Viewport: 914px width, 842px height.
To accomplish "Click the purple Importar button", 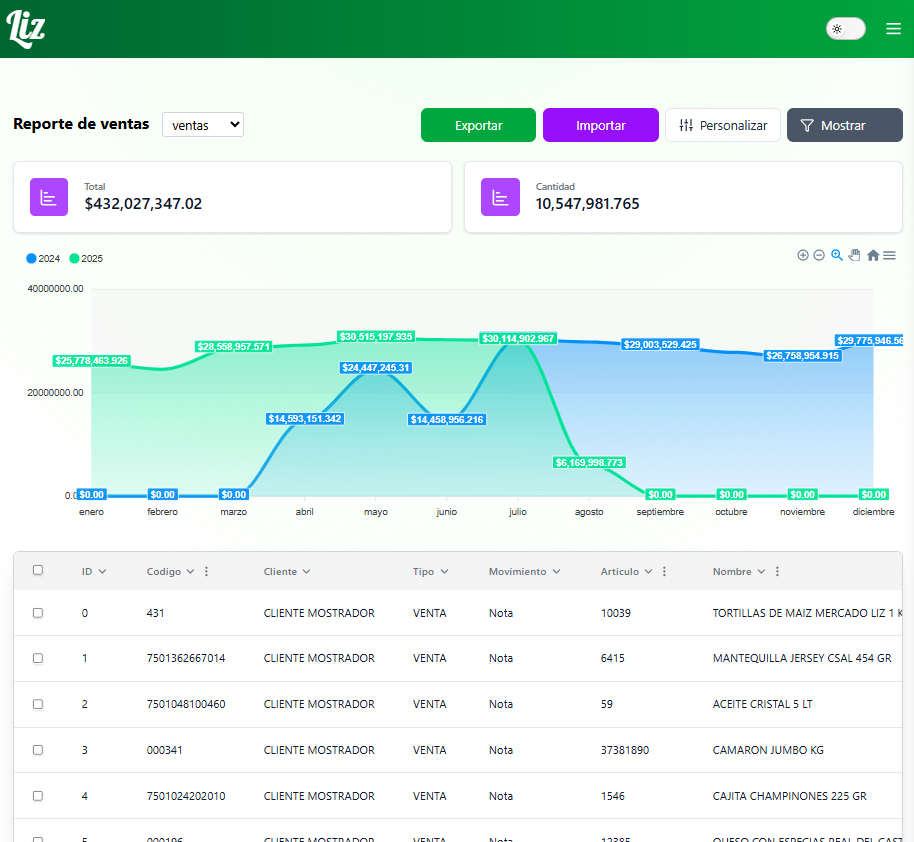I will tap(600, 125).
